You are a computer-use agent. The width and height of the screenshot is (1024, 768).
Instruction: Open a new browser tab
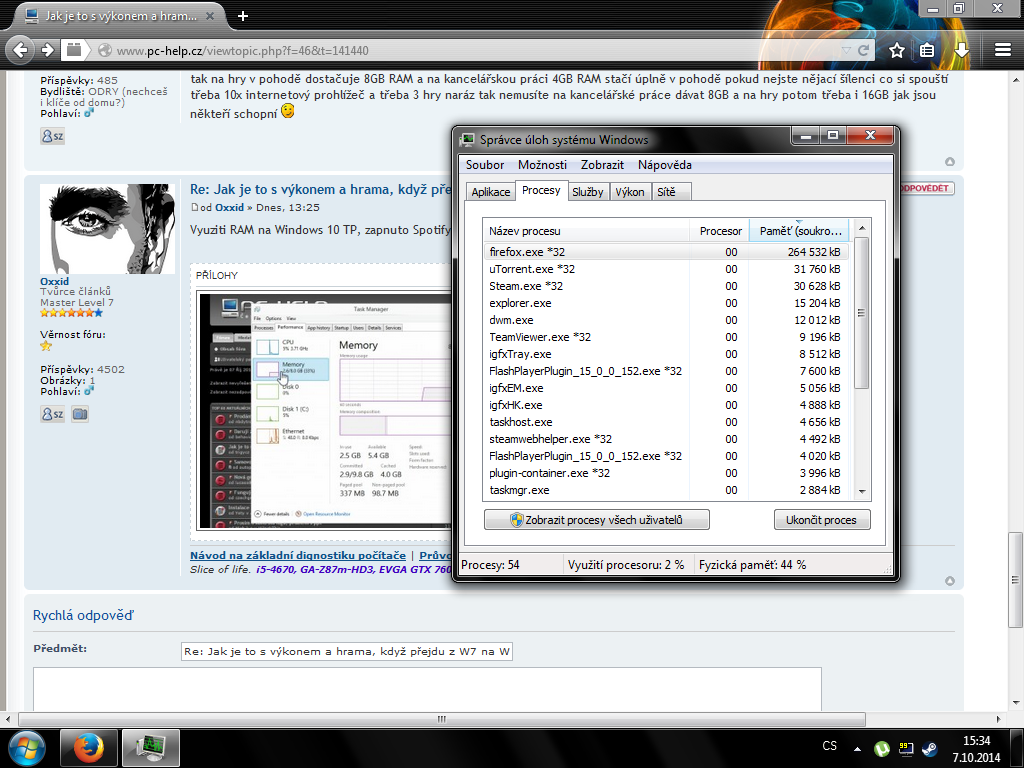(243, 16)
